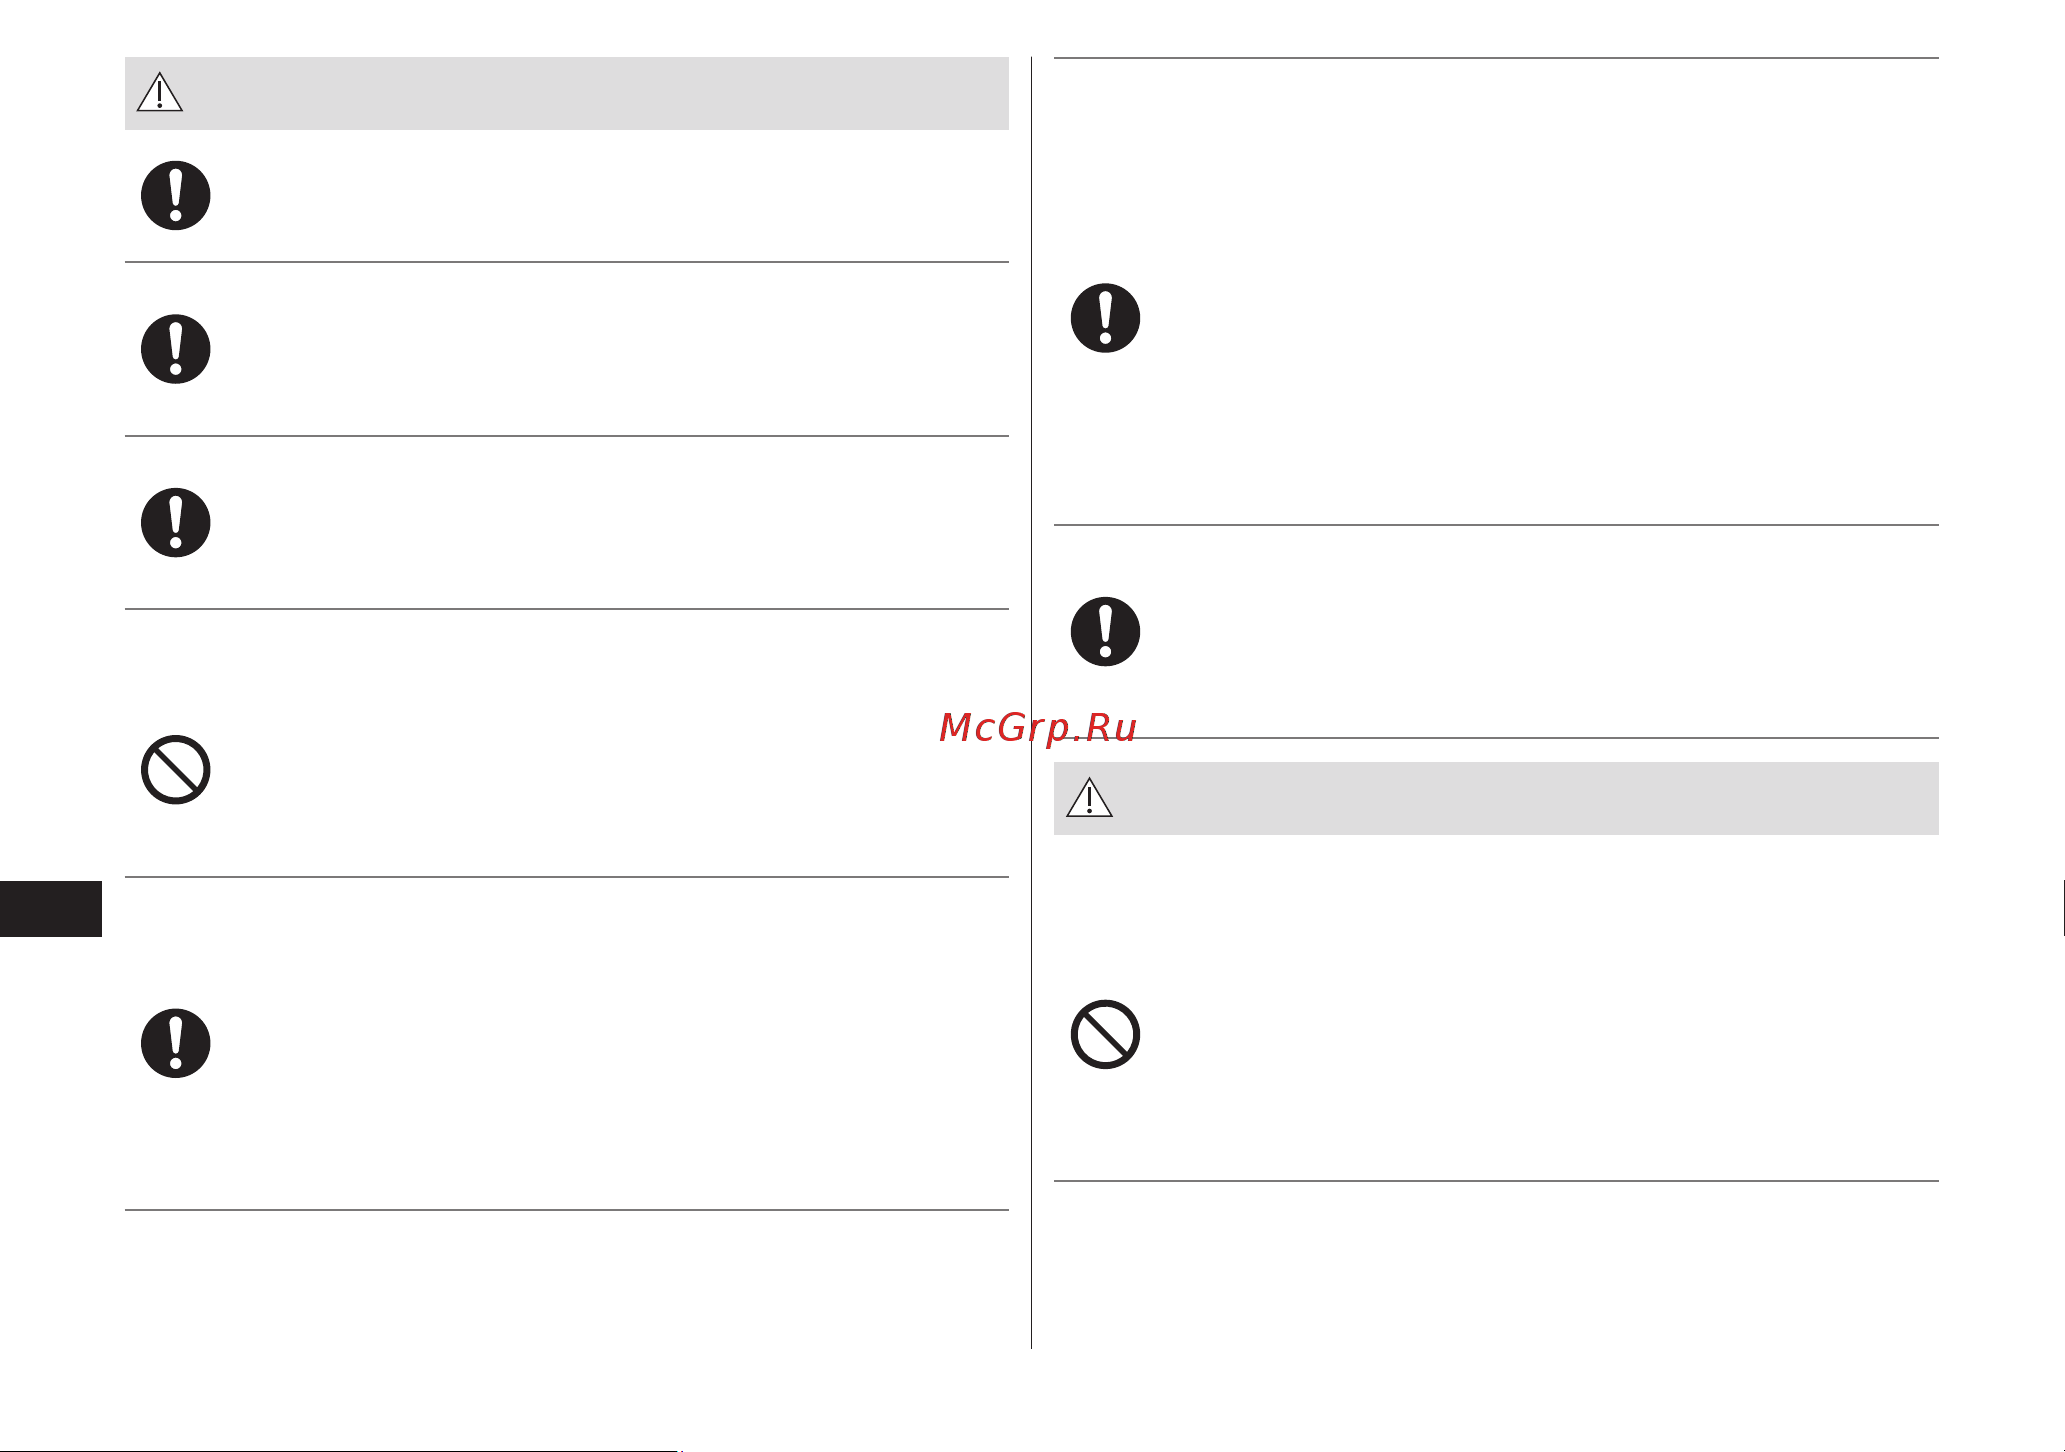2065x1452 pixels.
Task: Click the thin horizontal bar along the bottom-left edge
Action: tap(339, 1450)
